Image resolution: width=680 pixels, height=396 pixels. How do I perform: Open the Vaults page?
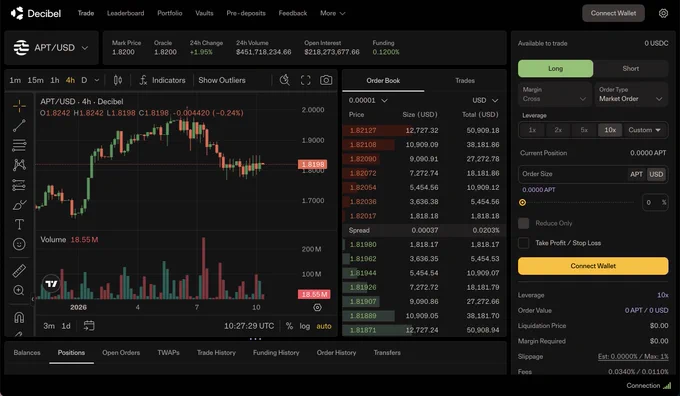click(204, 13)
